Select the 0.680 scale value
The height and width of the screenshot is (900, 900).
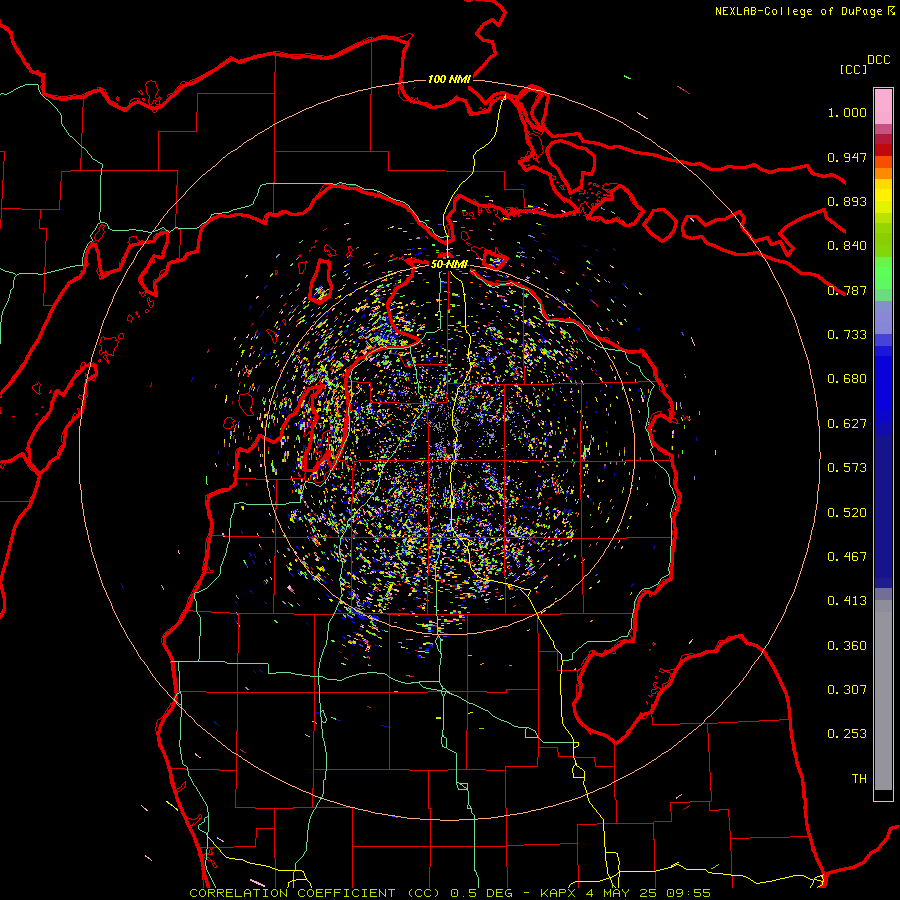[x=847, y=379]
